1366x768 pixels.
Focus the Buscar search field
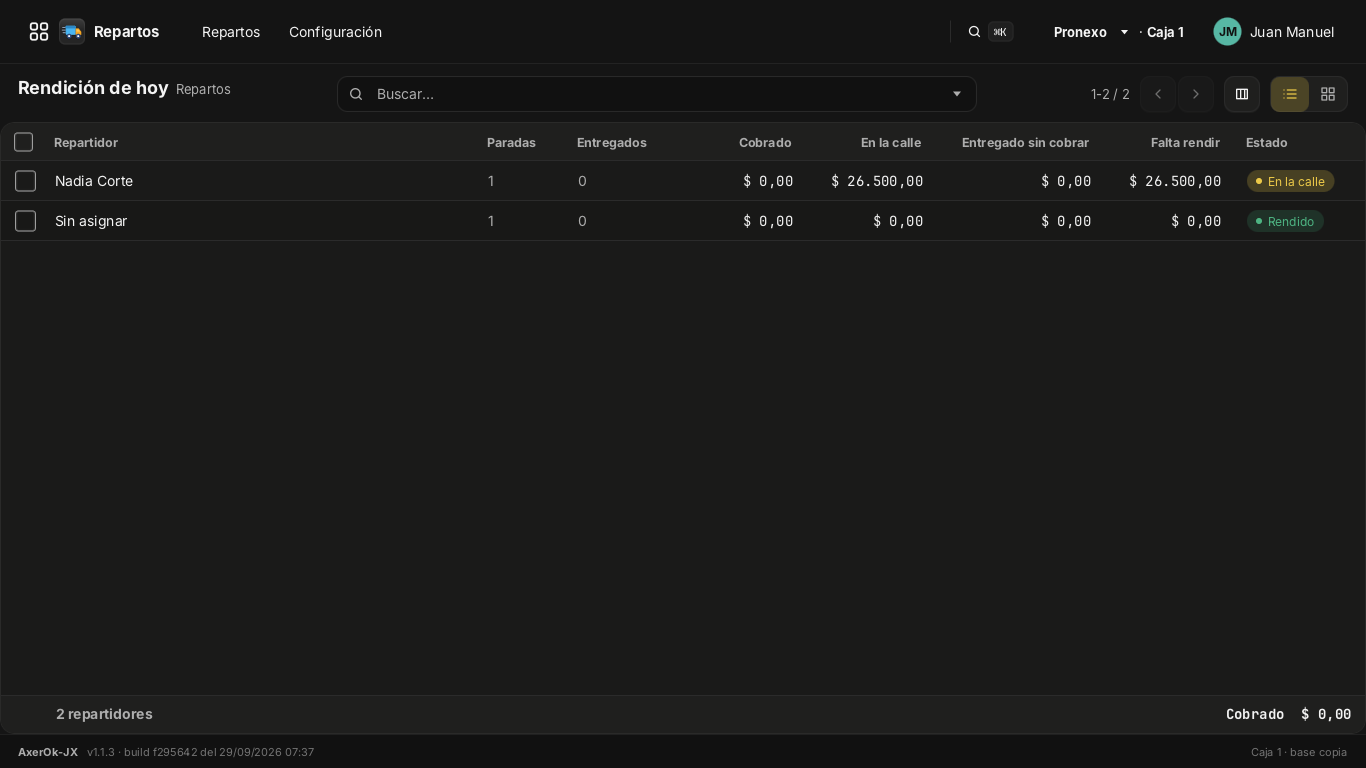656,94
